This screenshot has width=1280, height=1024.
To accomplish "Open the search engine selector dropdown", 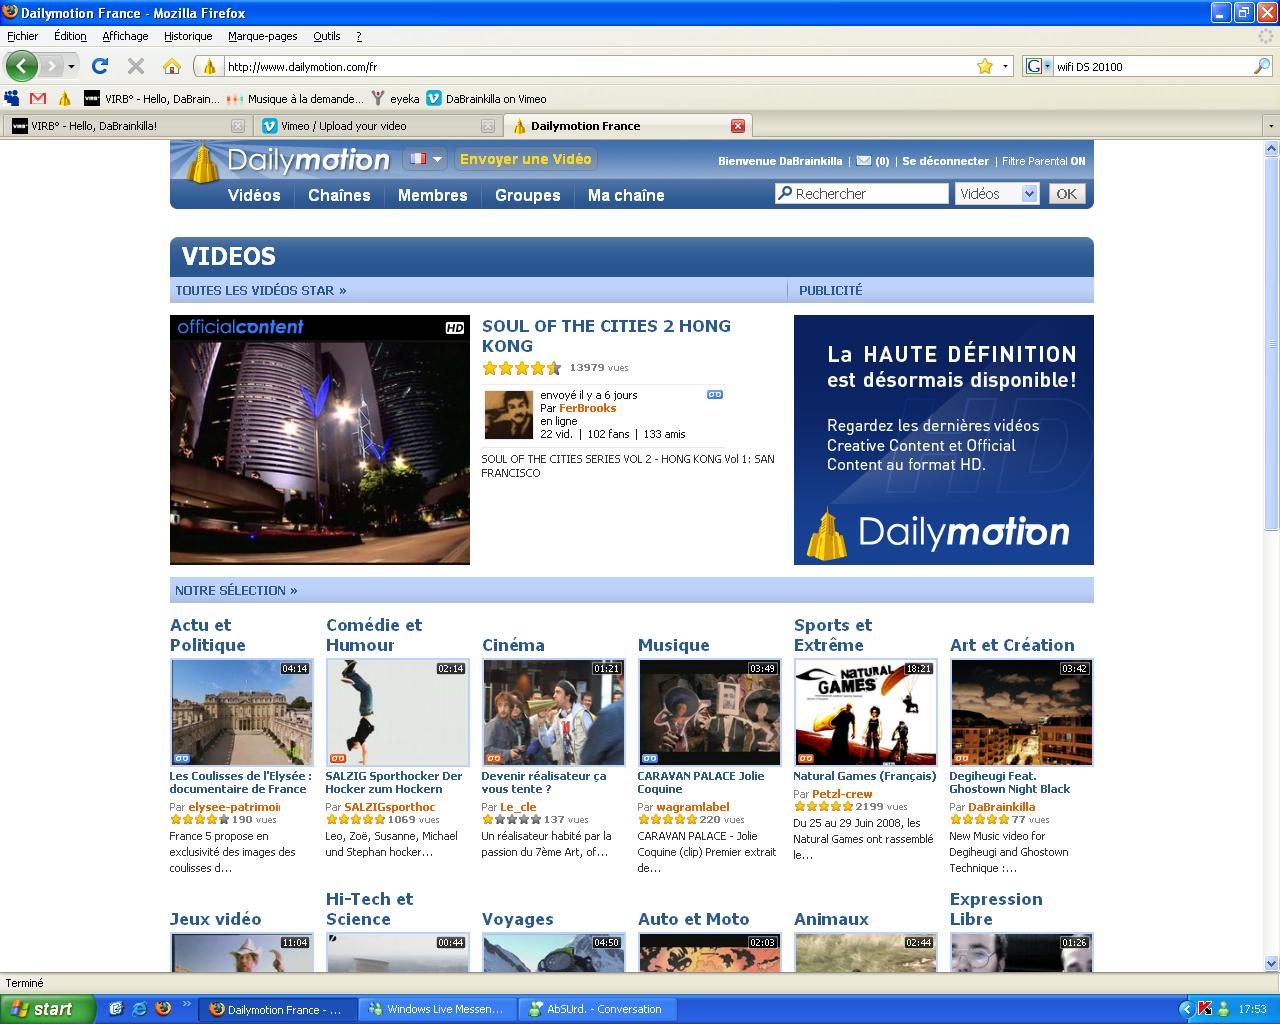I will (1038, 66).
